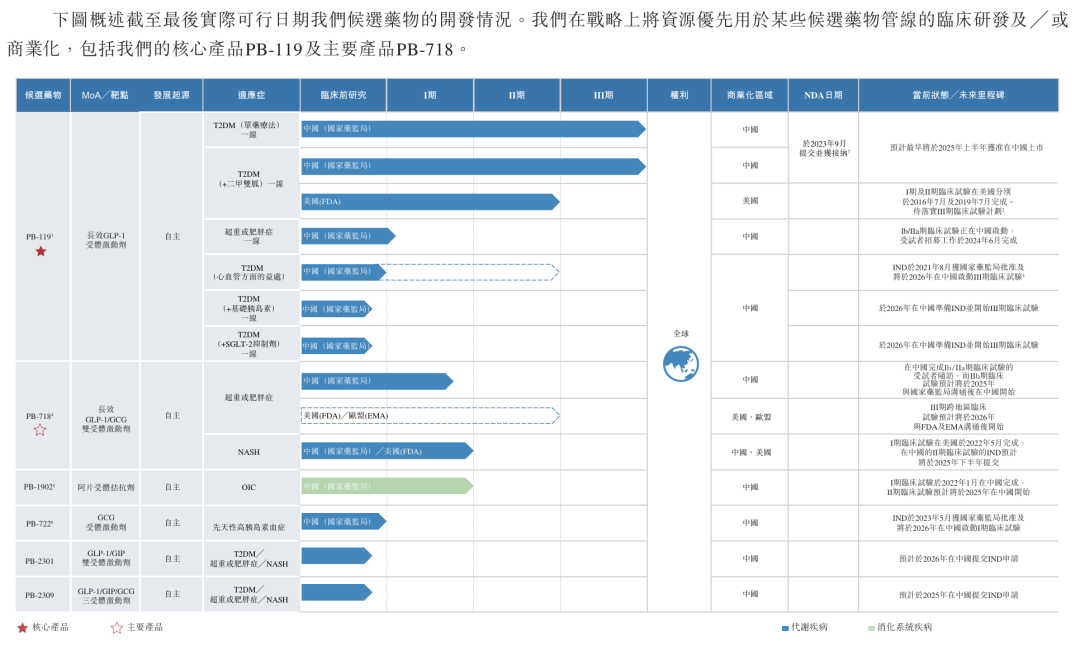Select the 發展起源 column header
Screen dimensions: 1080x645
[x=171, y=95]
